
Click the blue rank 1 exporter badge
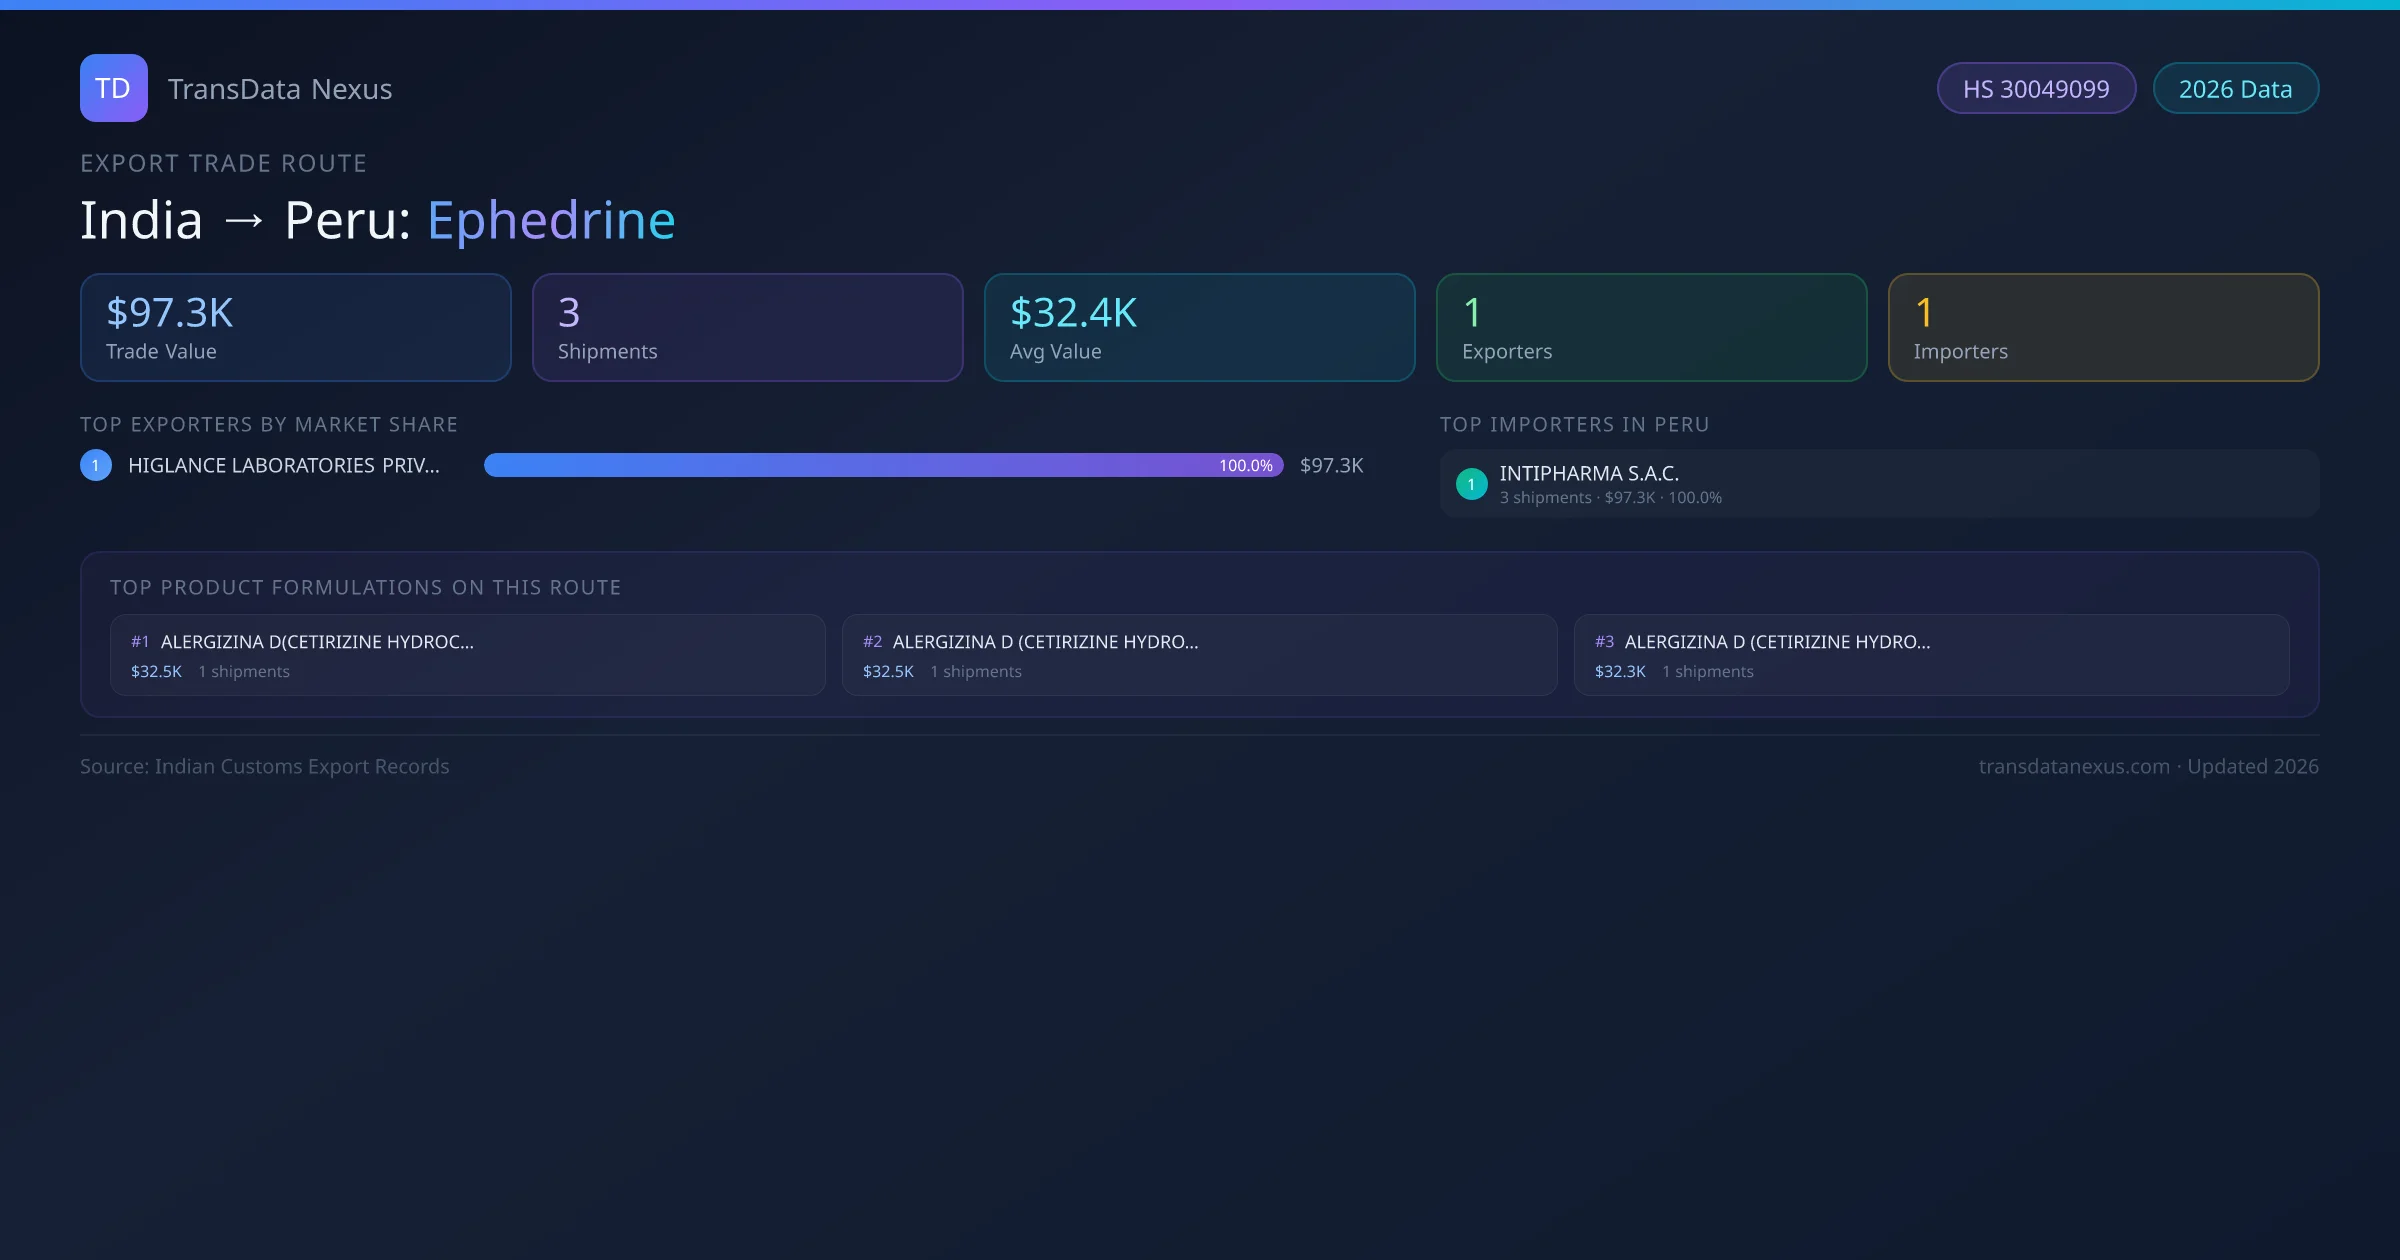point(96,465)
